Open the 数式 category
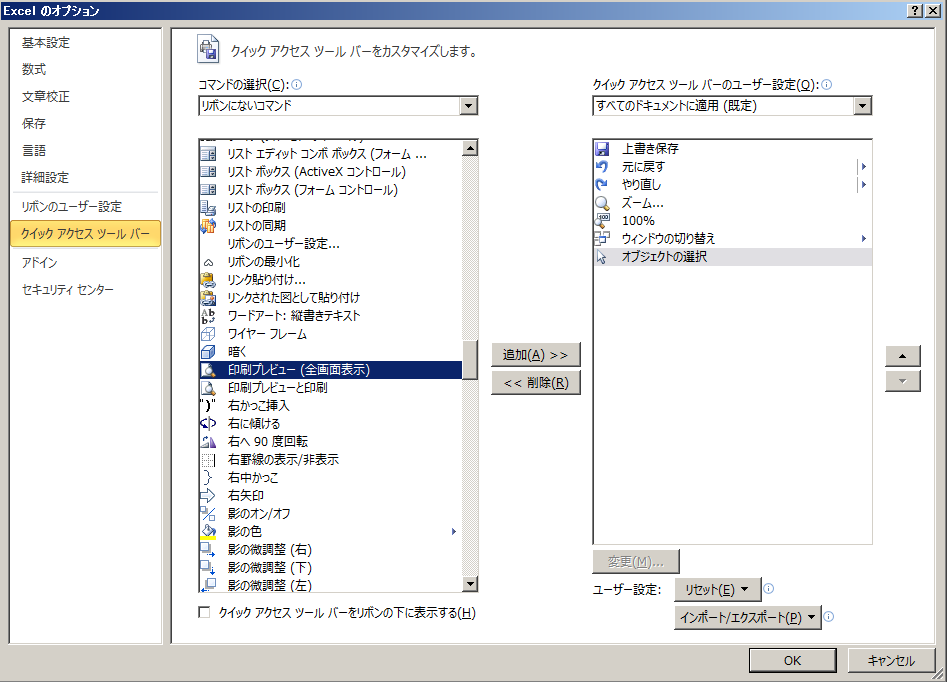Viewport: 947px width, 682px height. [x=86, y=69]
